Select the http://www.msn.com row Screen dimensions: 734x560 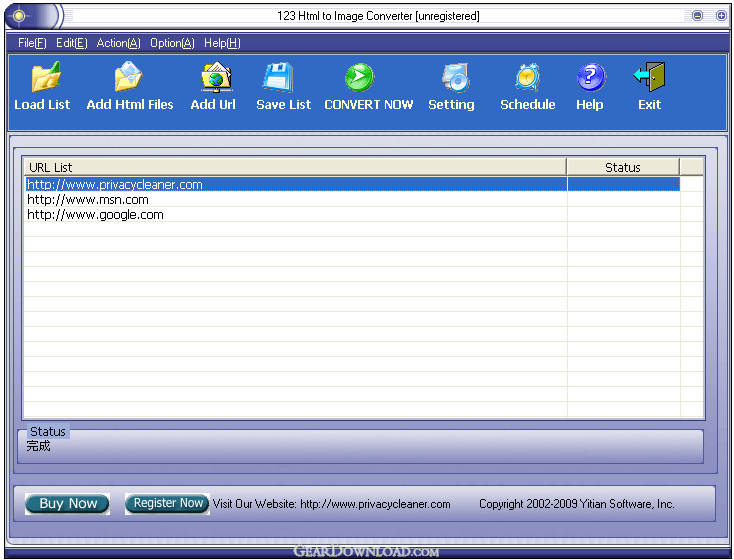(x=352, y=199)
